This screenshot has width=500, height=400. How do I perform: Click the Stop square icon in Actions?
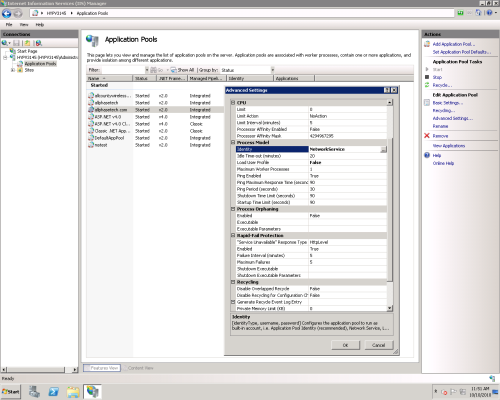[427, 77]
